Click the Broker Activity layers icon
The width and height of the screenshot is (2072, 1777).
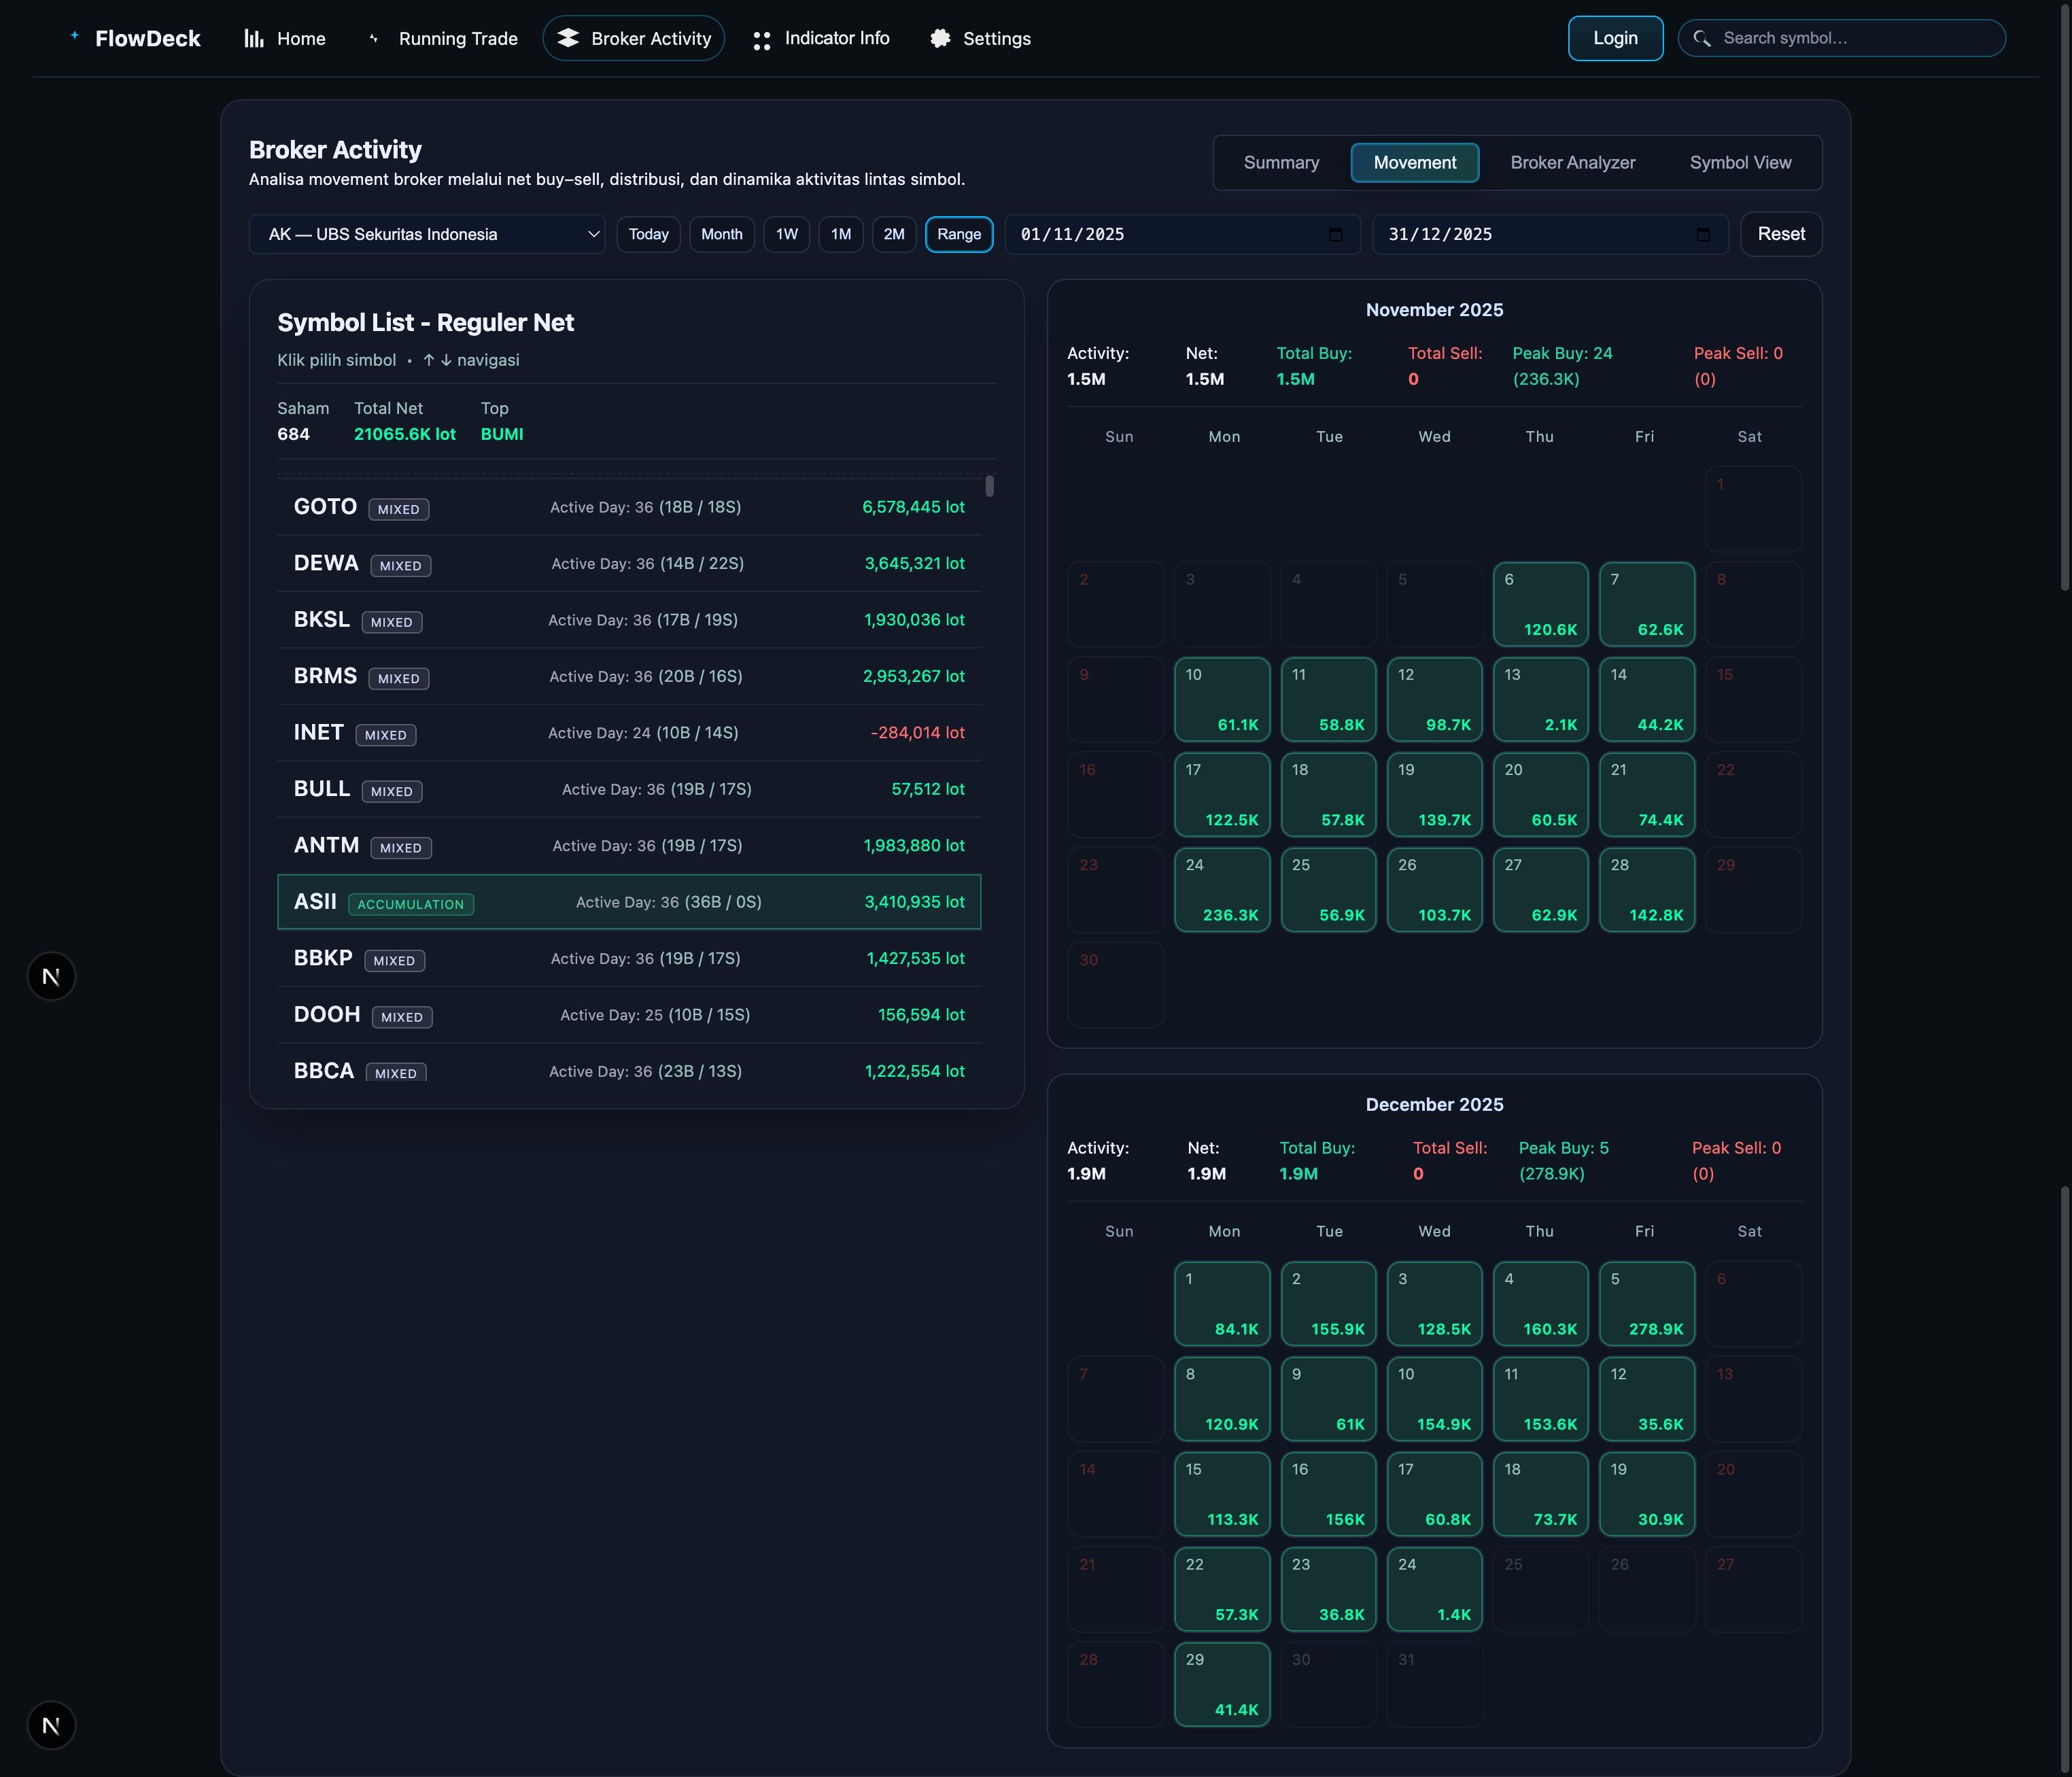pos(568,38)
